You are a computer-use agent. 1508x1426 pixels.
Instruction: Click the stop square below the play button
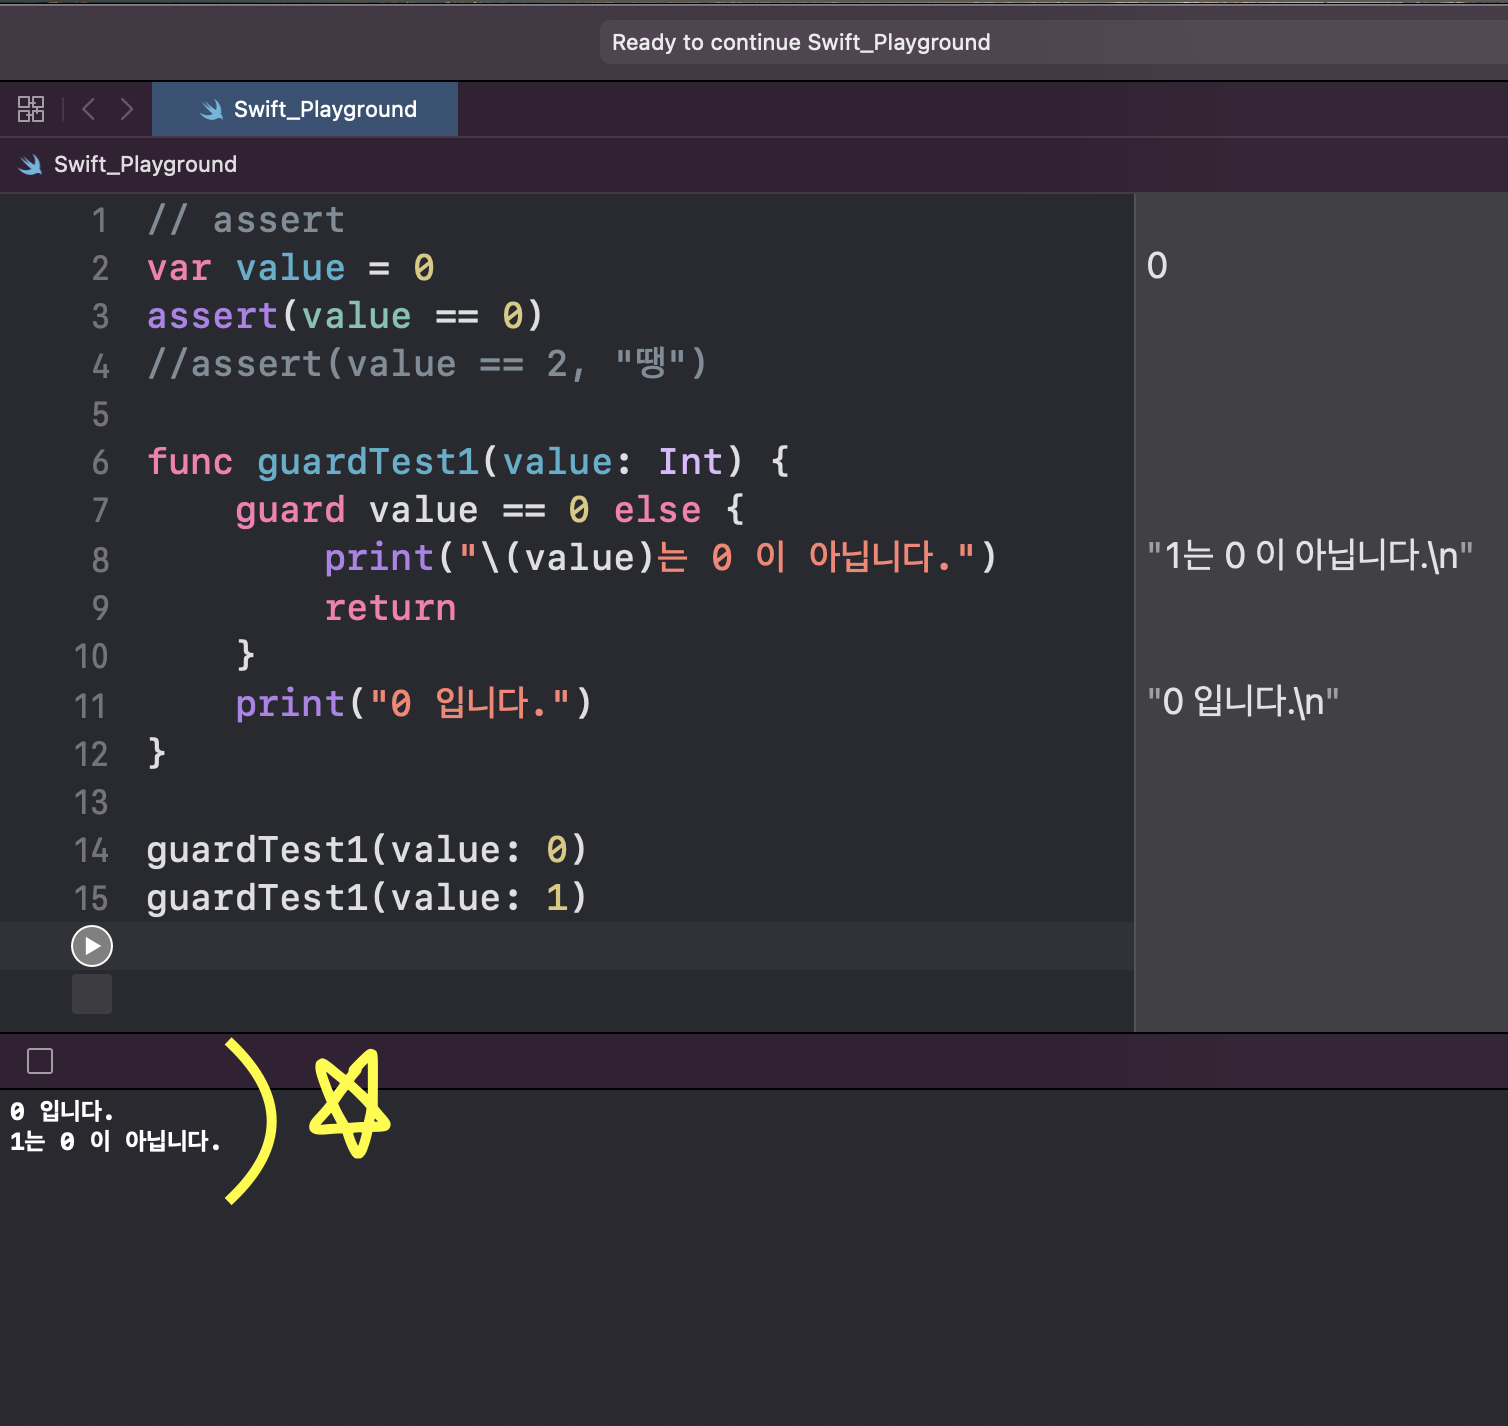tap(91, 994)
